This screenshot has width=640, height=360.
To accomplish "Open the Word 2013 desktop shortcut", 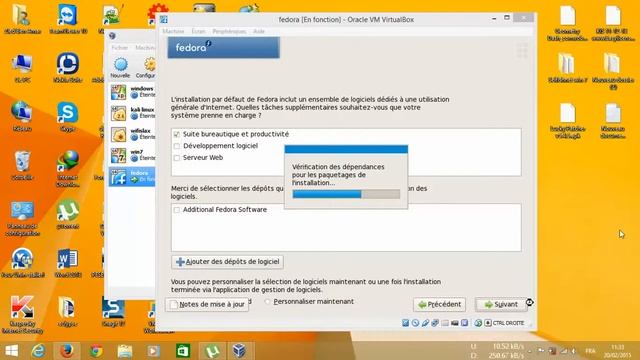I will pyautogui.click(x=68, y=263).
